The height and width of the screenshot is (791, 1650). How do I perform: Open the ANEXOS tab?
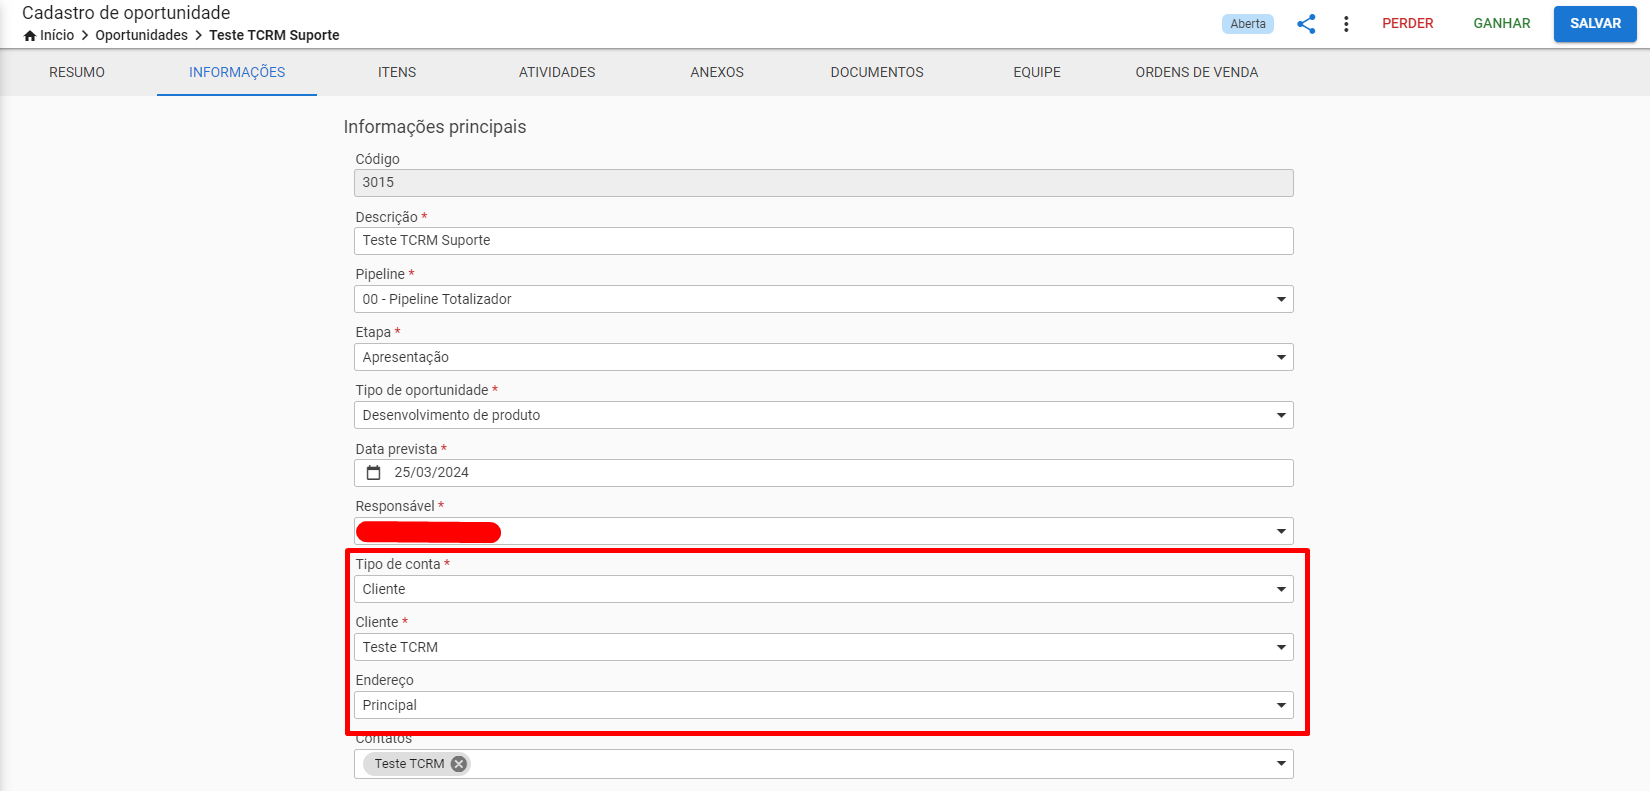[x=717, y=72]
